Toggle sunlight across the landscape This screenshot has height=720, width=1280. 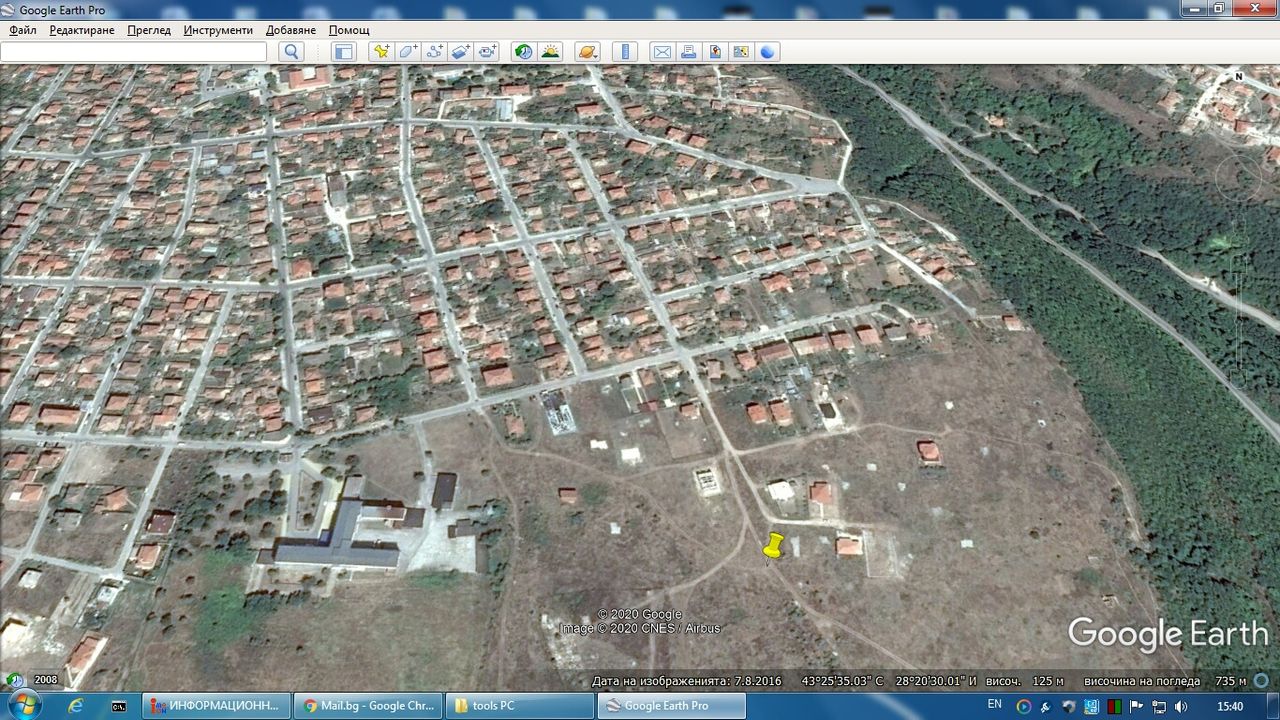coord(550,52)
